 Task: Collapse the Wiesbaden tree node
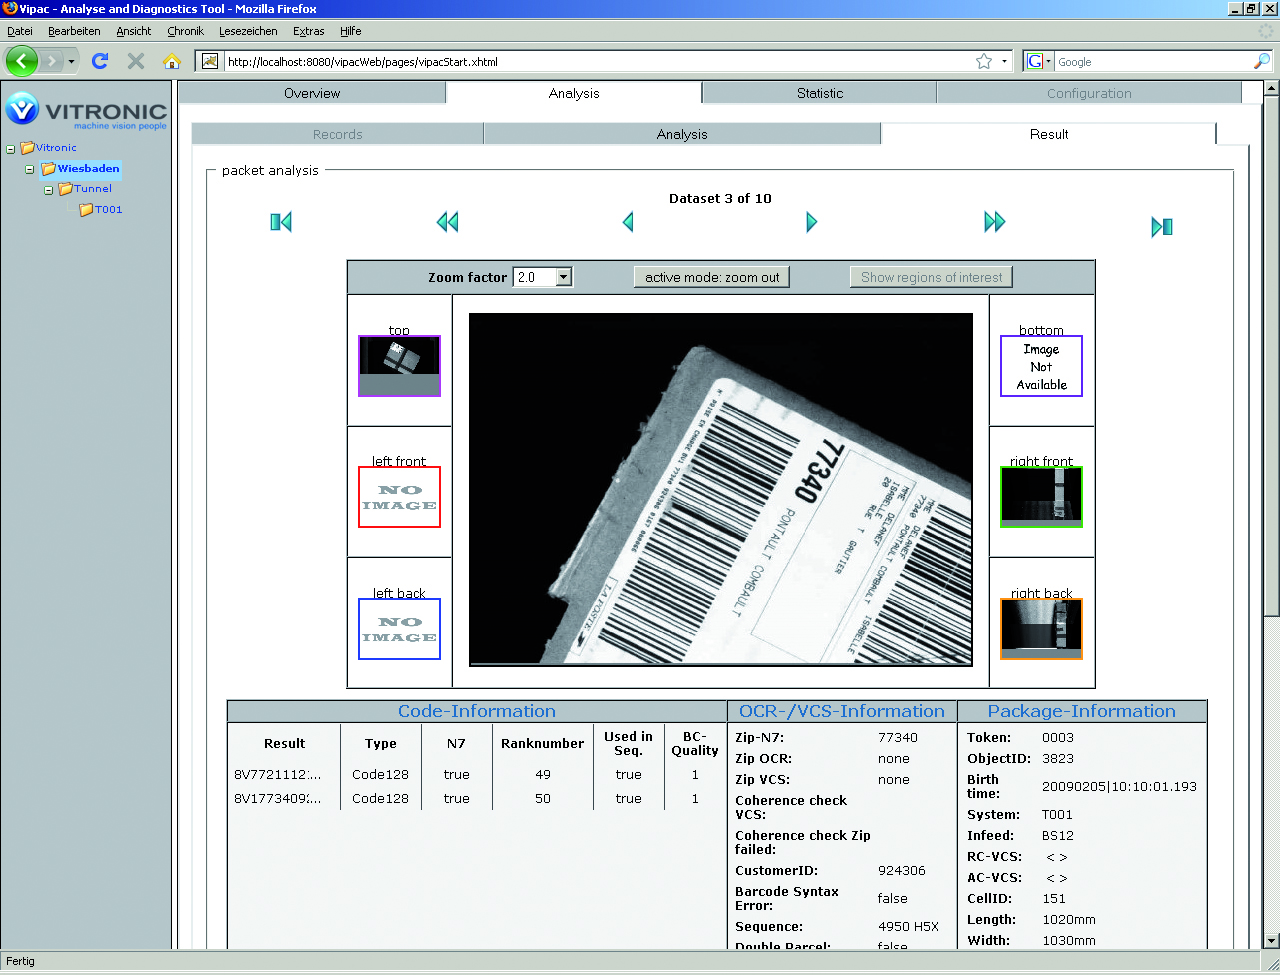pos(30,170)
